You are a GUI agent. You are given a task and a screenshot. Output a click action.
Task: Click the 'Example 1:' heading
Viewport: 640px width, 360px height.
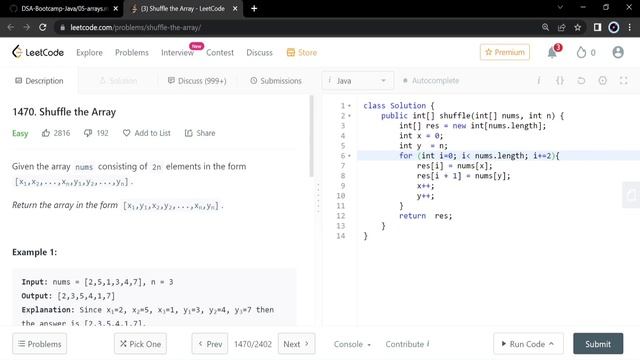click(x=35, y=252)
